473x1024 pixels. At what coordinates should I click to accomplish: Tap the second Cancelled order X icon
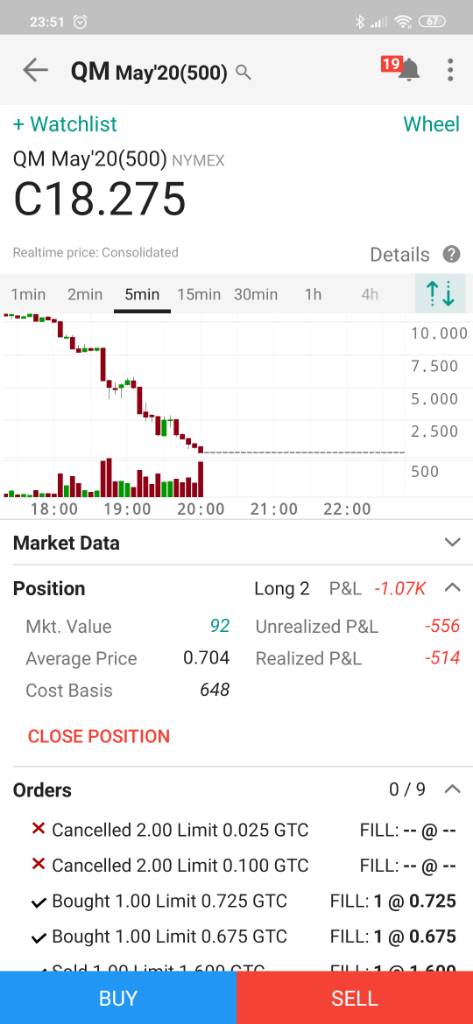point(39,865)
